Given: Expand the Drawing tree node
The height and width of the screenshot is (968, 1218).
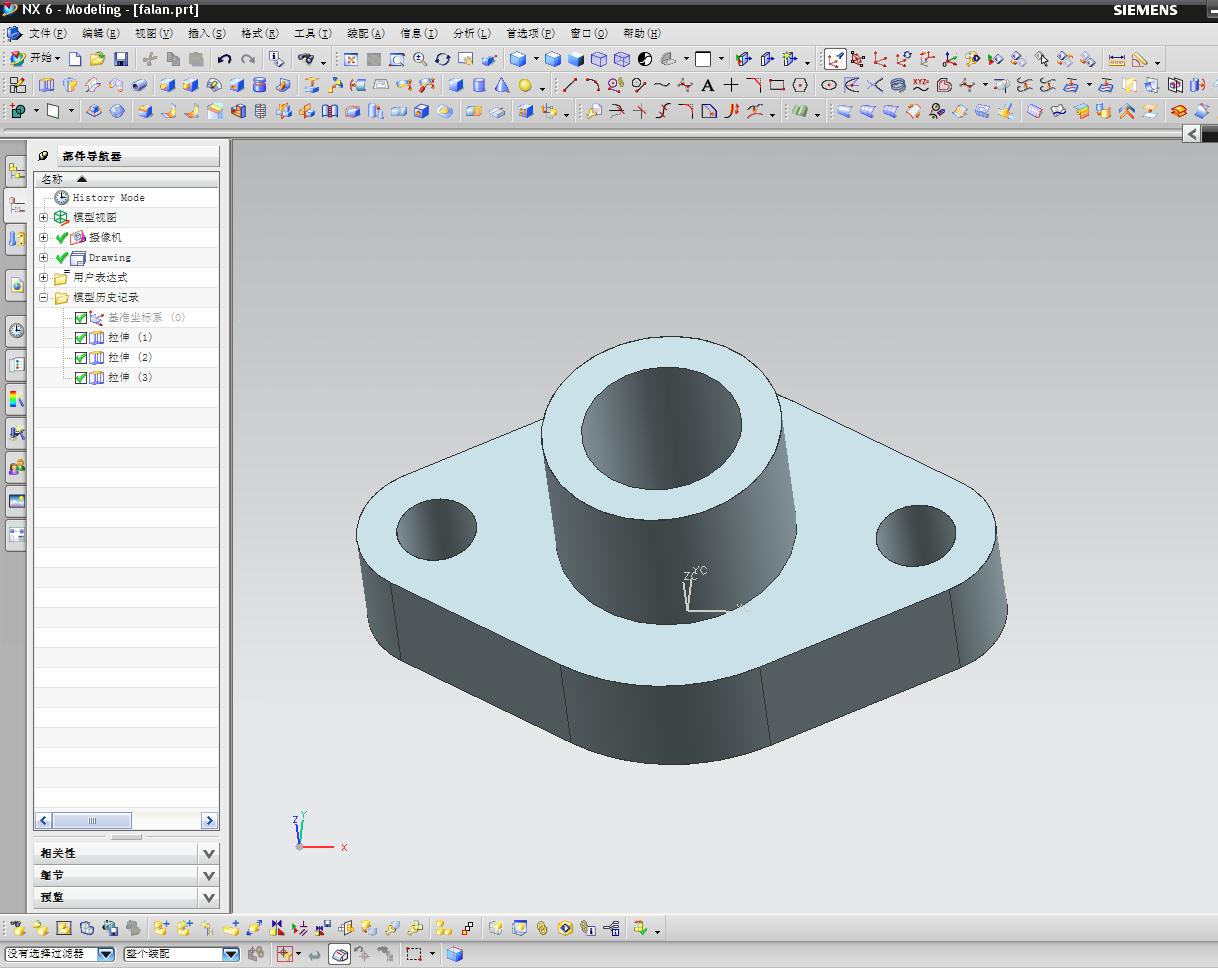Looking at the screenshot, I should pos(44,258).
